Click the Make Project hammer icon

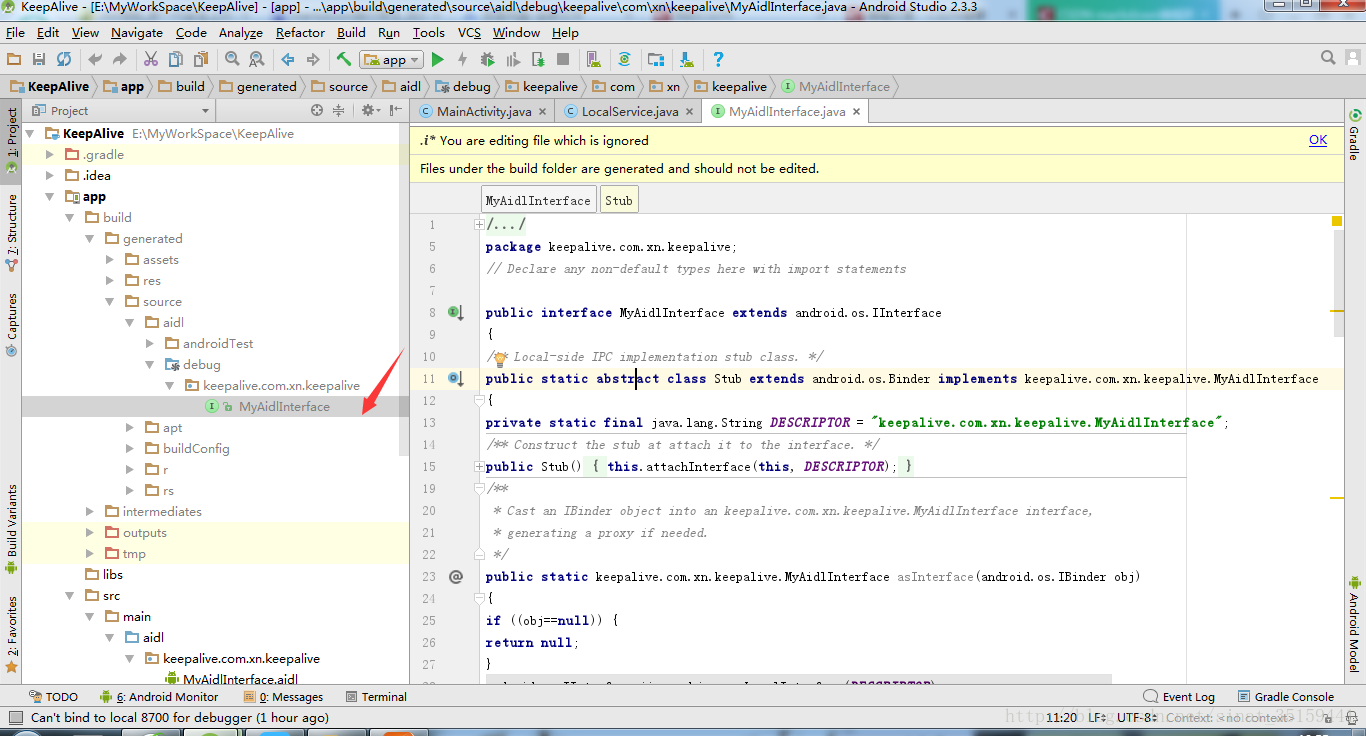click(344, 60)
